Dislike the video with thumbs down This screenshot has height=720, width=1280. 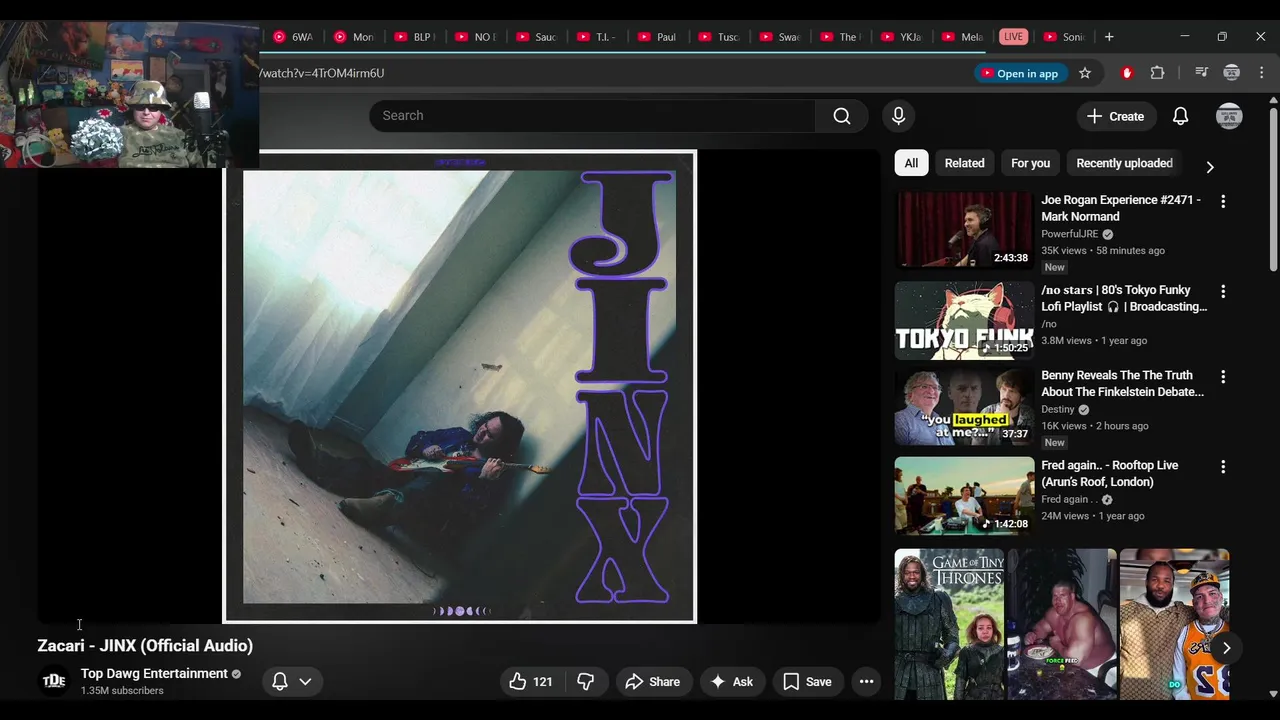coord(586,682)
